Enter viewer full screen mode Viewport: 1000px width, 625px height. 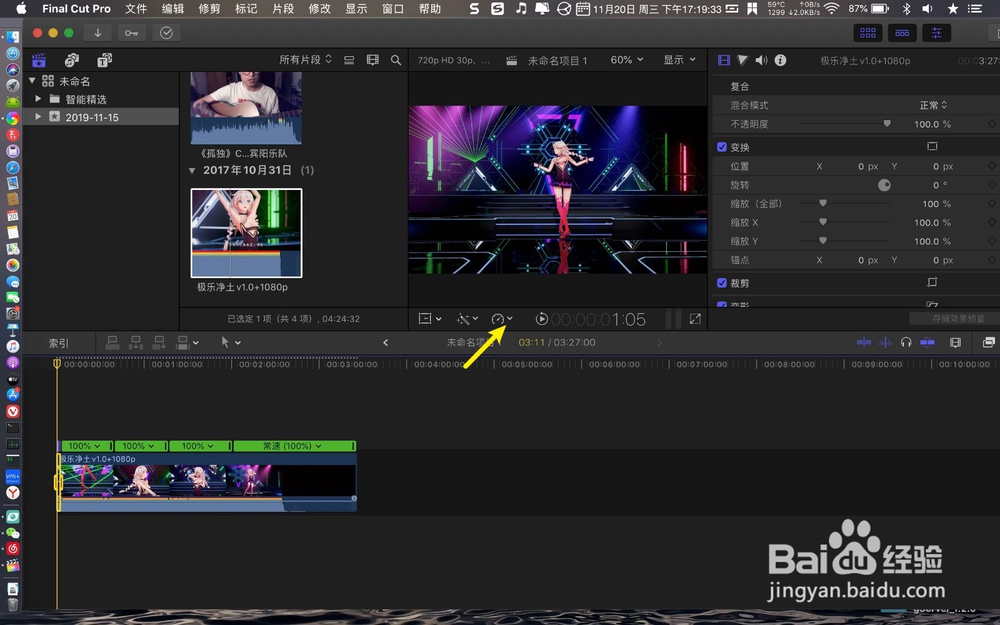click(695, 319)
